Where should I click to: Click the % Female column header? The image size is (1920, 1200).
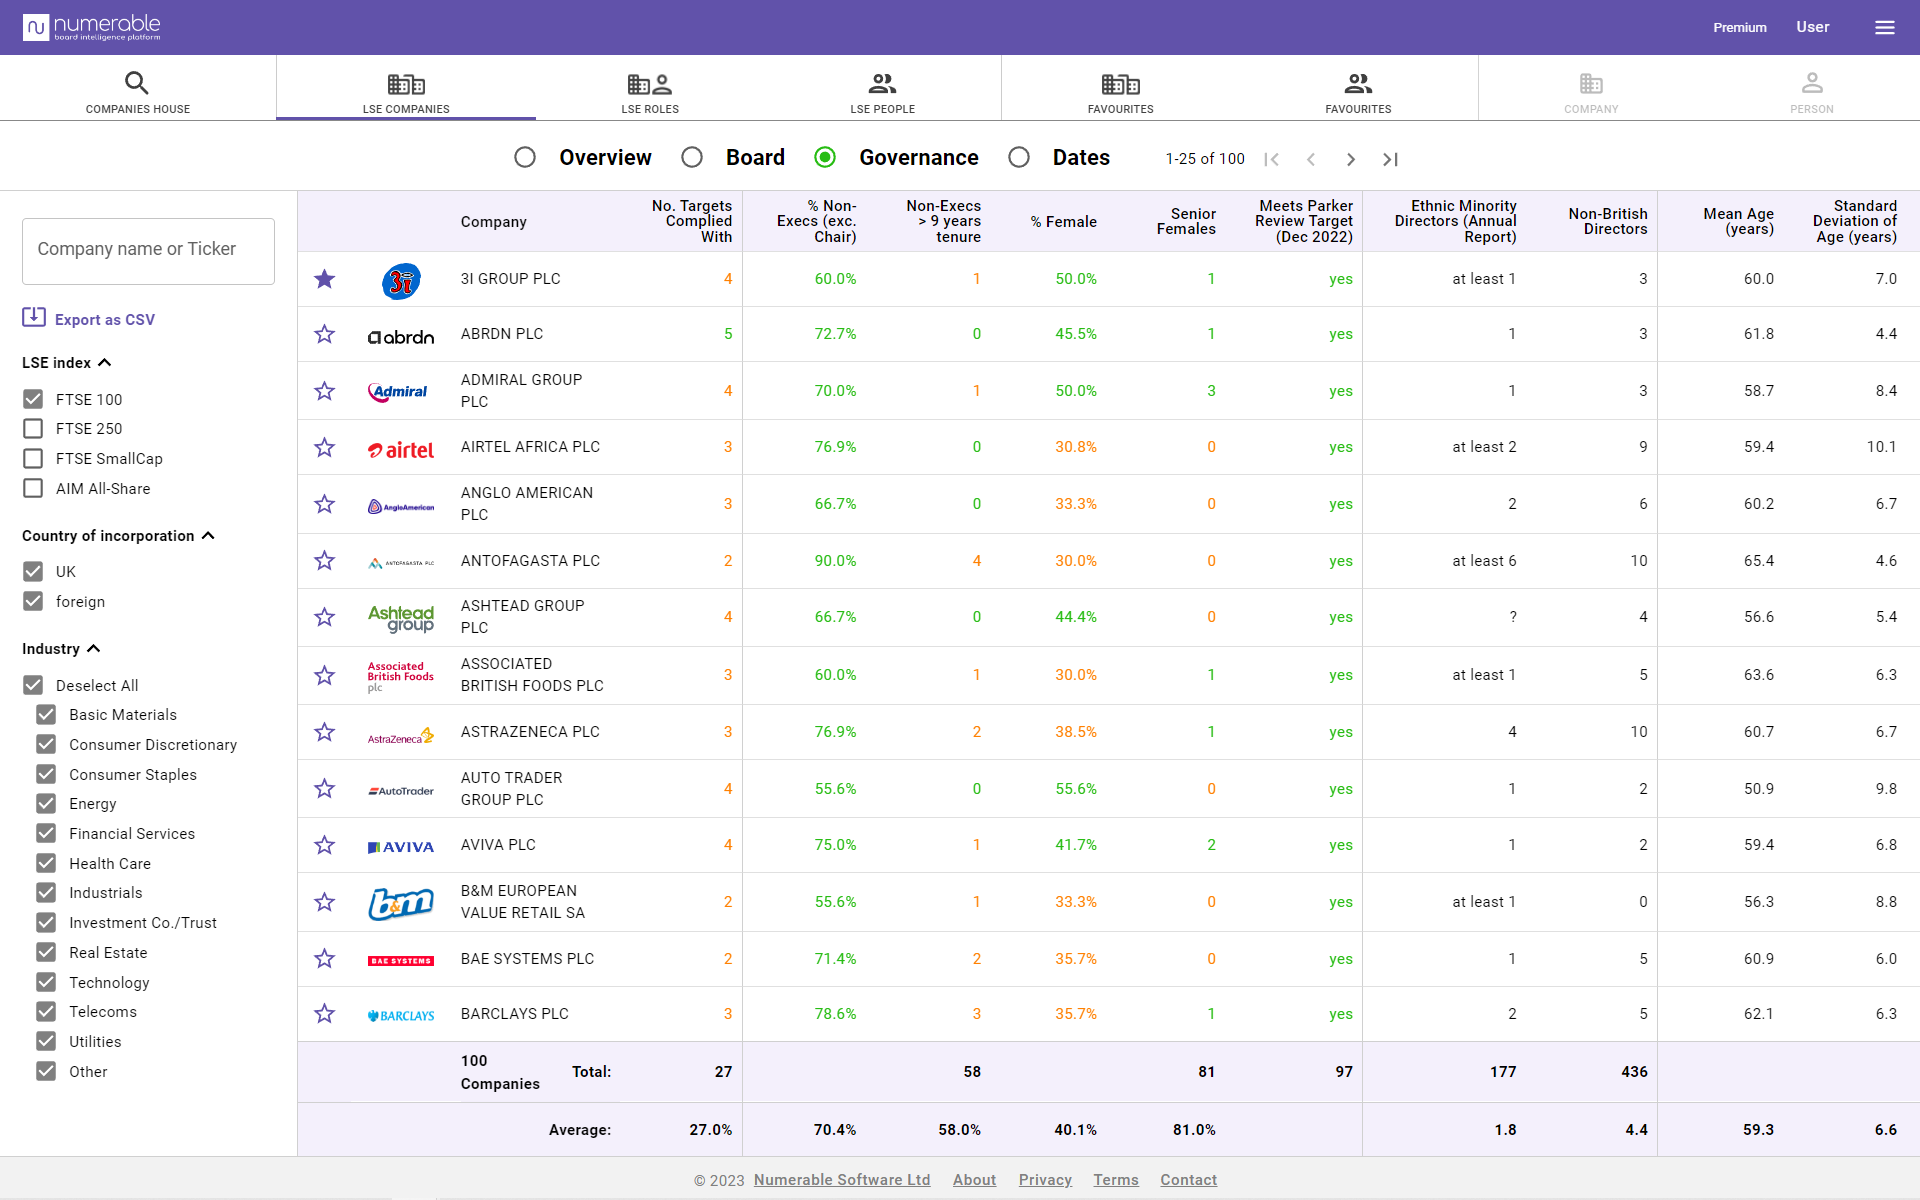coord(1064,222)
